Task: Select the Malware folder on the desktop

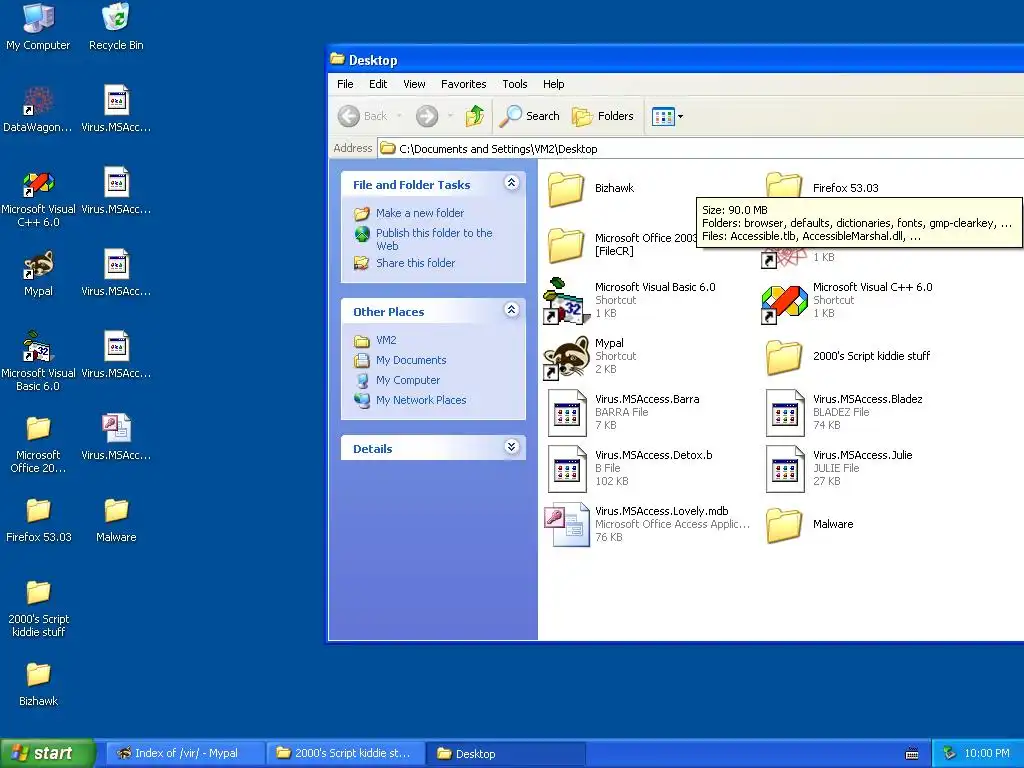Action: tap(116, 519)
